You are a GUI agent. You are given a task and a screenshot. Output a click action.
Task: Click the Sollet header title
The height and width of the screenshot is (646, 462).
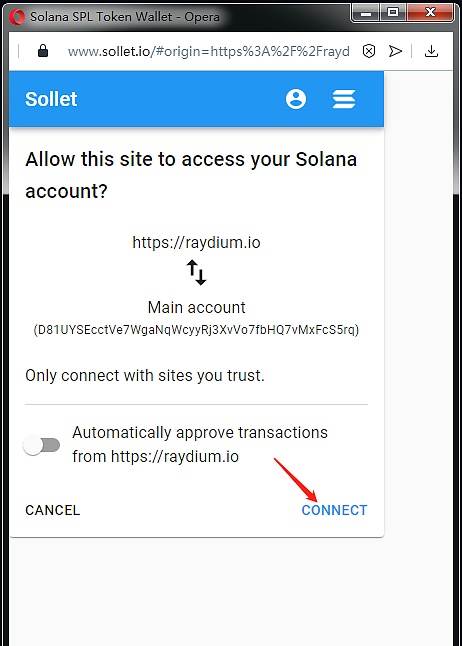[x=51, y=99]
